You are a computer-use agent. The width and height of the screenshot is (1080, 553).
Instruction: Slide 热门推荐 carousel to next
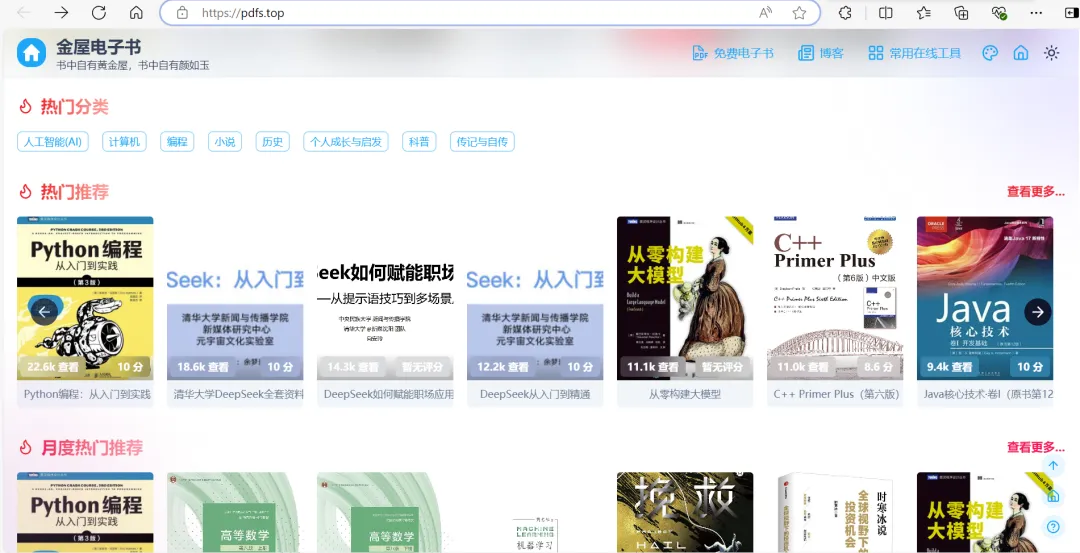pyautogui.click(x=1037, y=311)
